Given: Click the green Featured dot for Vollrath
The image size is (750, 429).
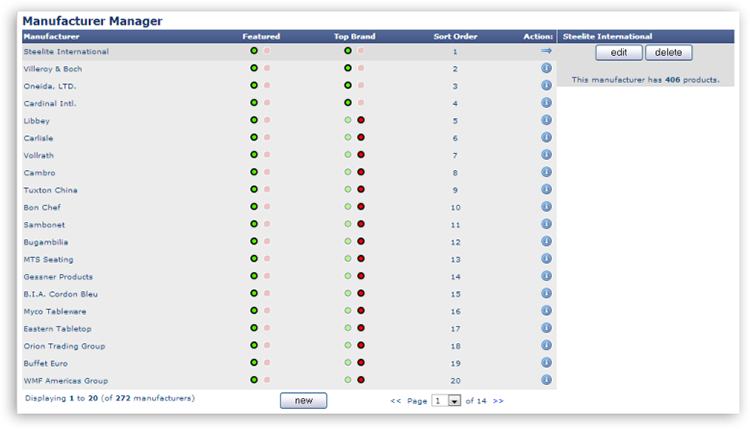Looking at the screenshot, I should (254, 154).
